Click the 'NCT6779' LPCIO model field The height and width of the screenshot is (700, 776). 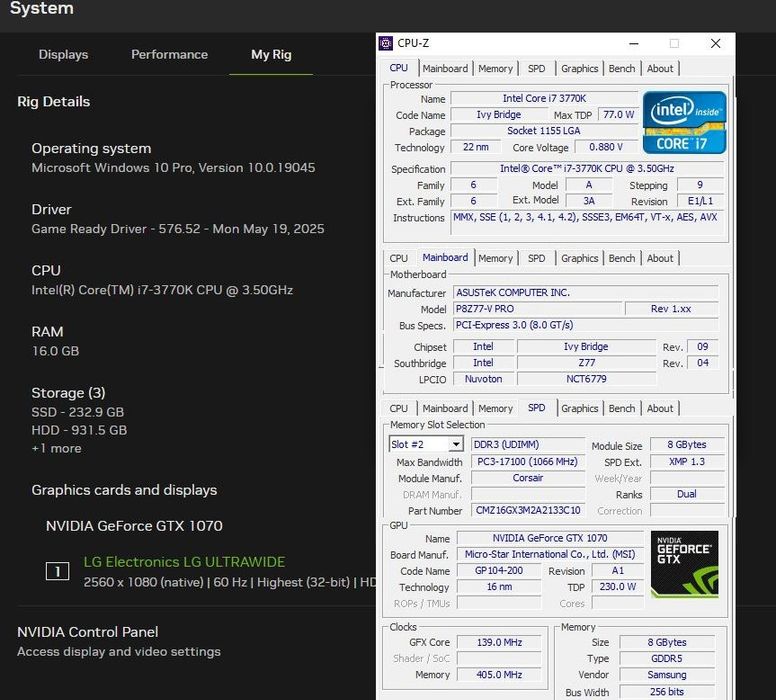point(586,379)
